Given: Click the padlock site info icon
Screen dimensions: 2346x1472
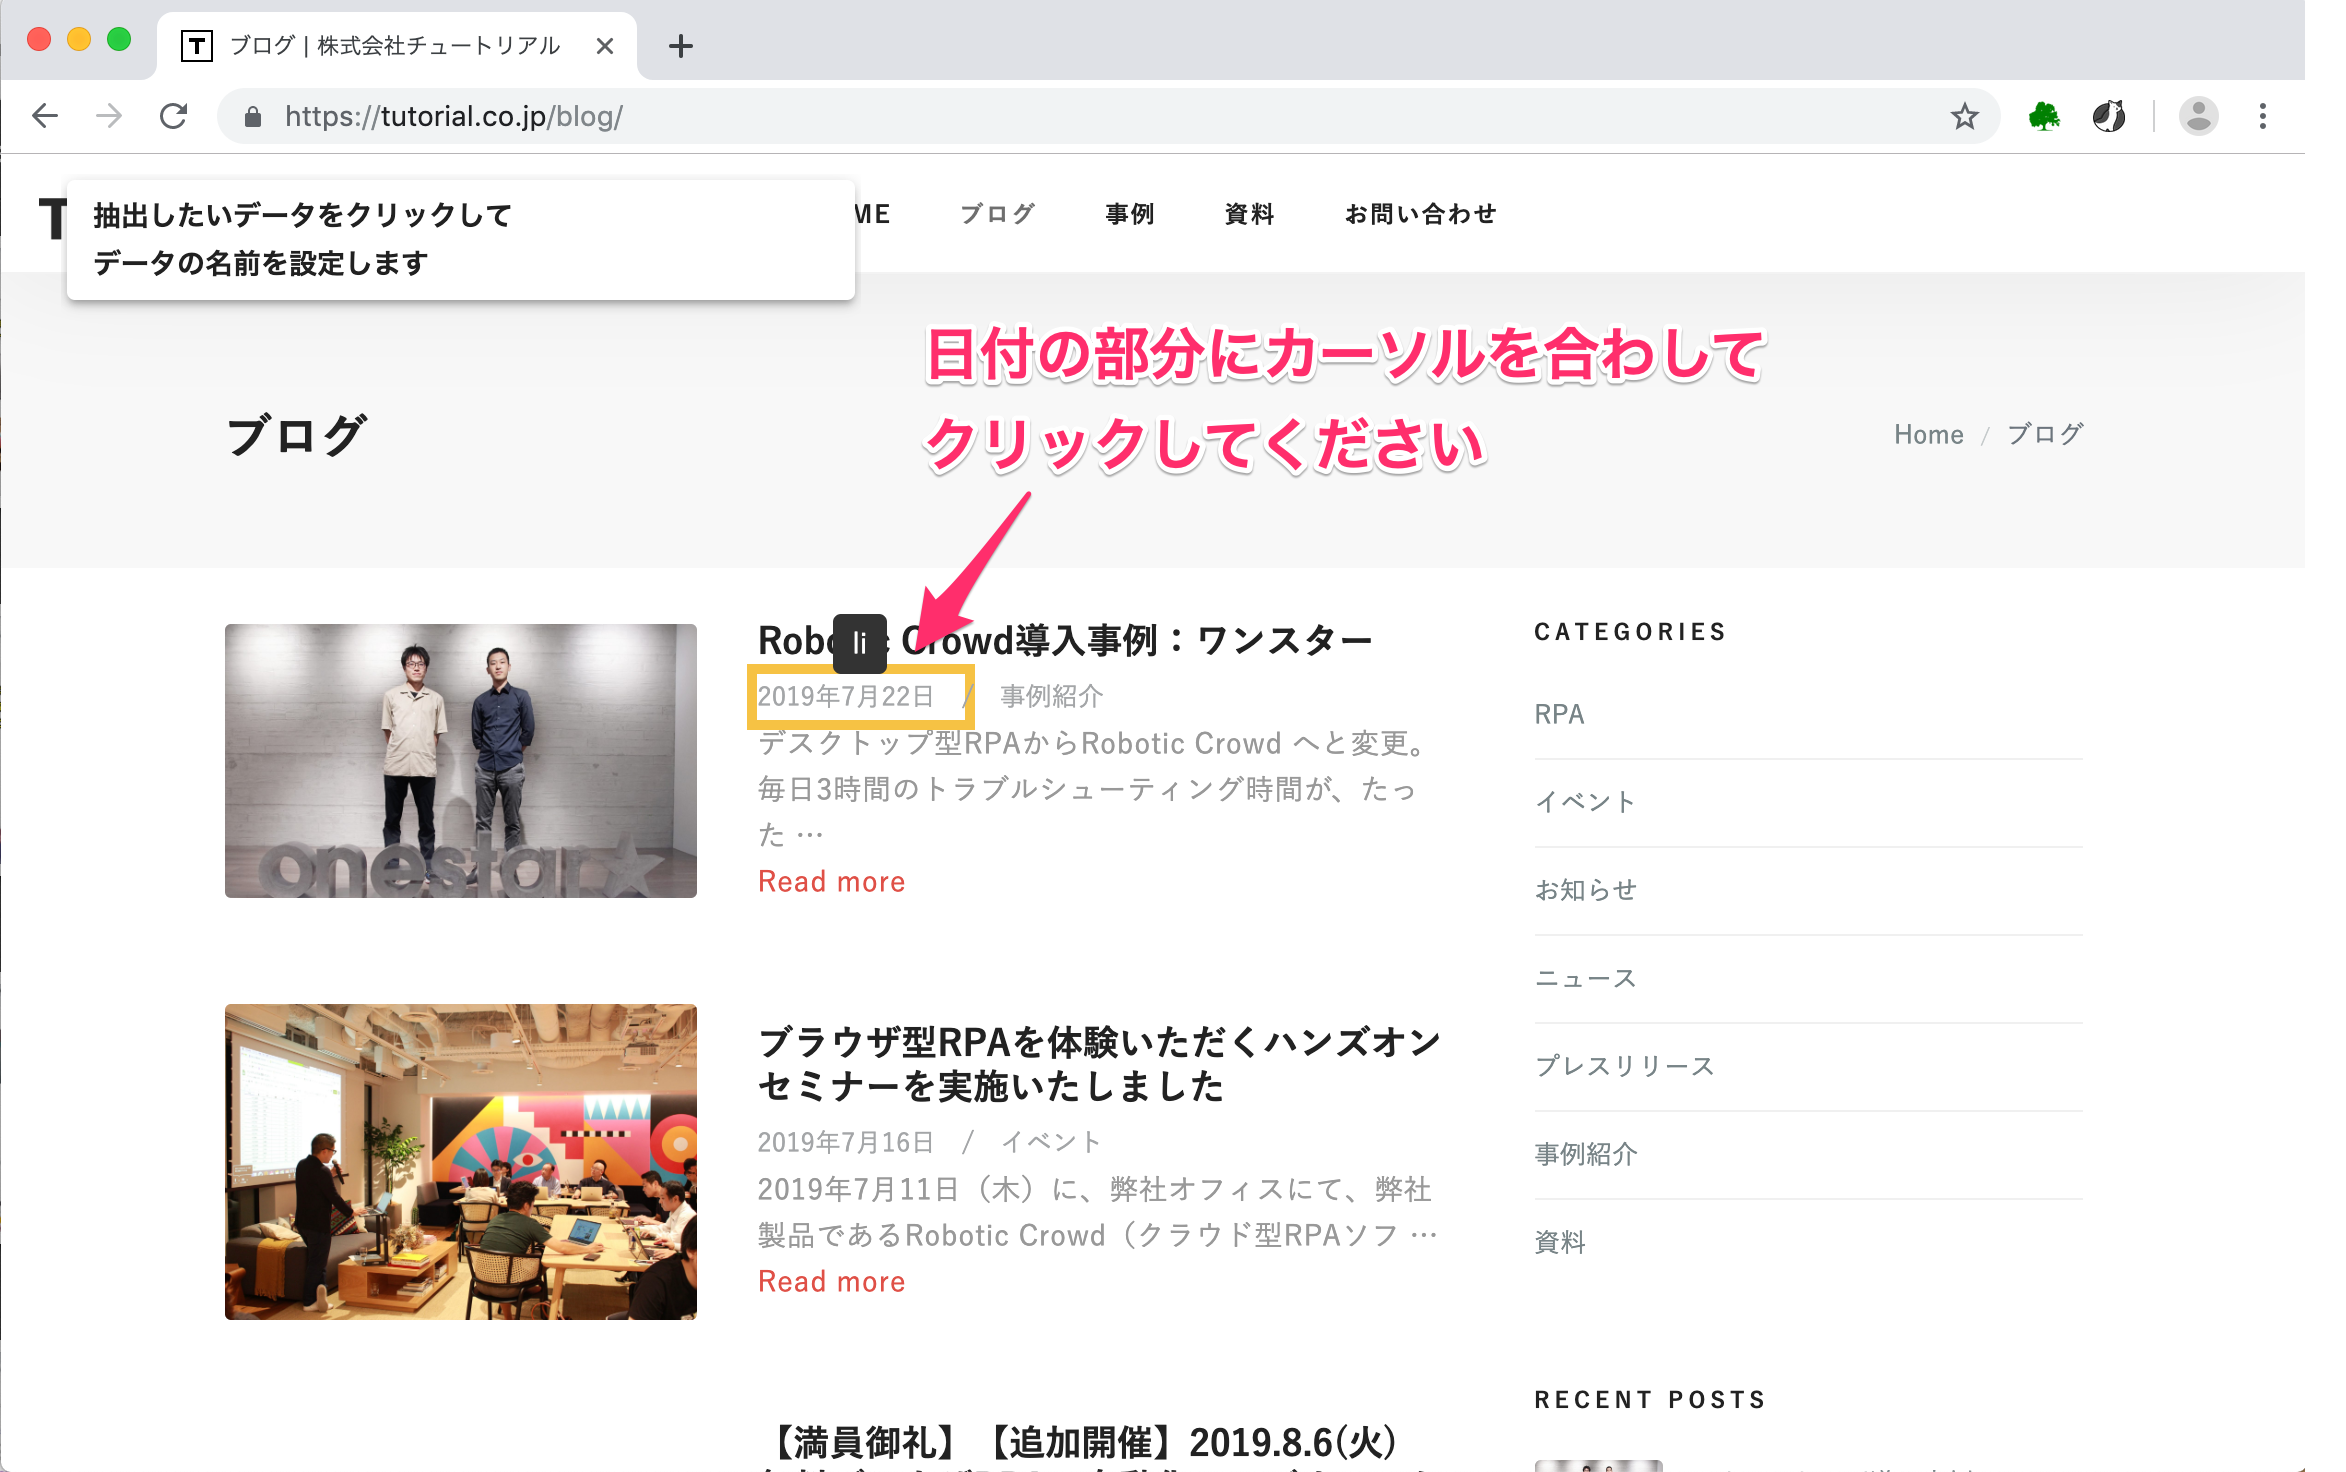Looking at the screenshot, I should tap(253, 117).
